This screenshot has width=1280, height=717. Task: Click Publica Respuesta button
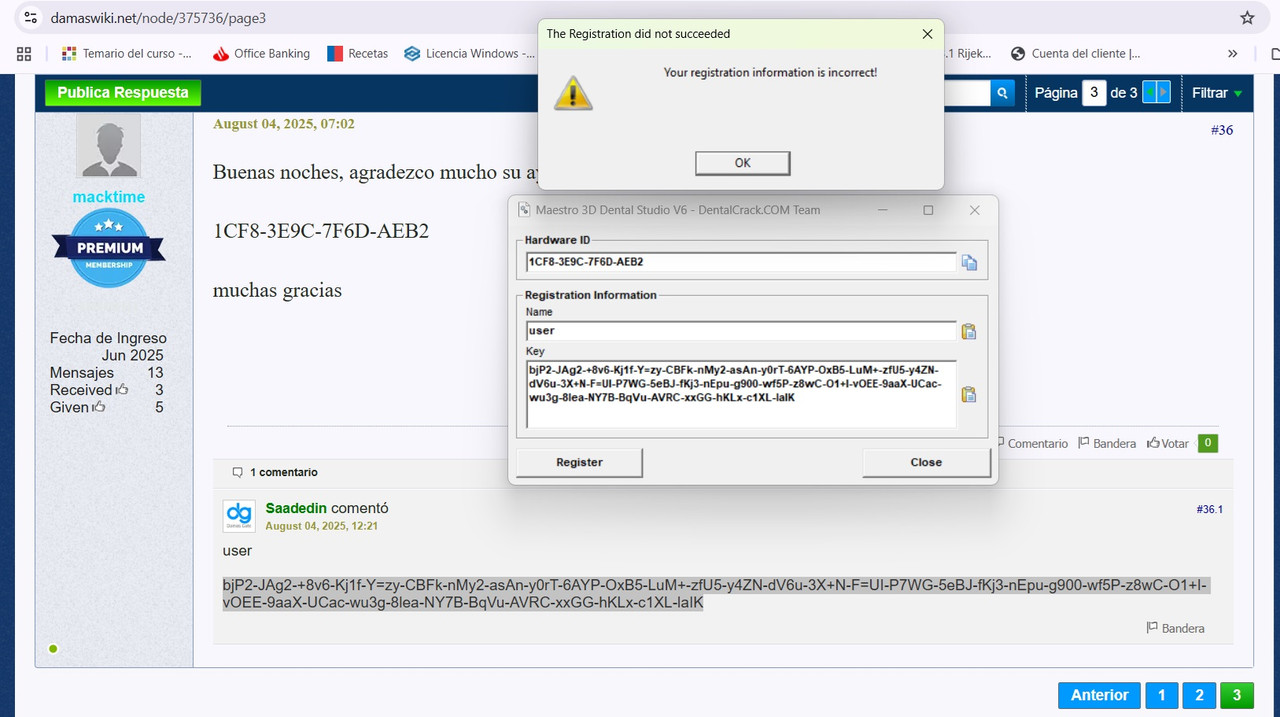(x=123, y=92)
